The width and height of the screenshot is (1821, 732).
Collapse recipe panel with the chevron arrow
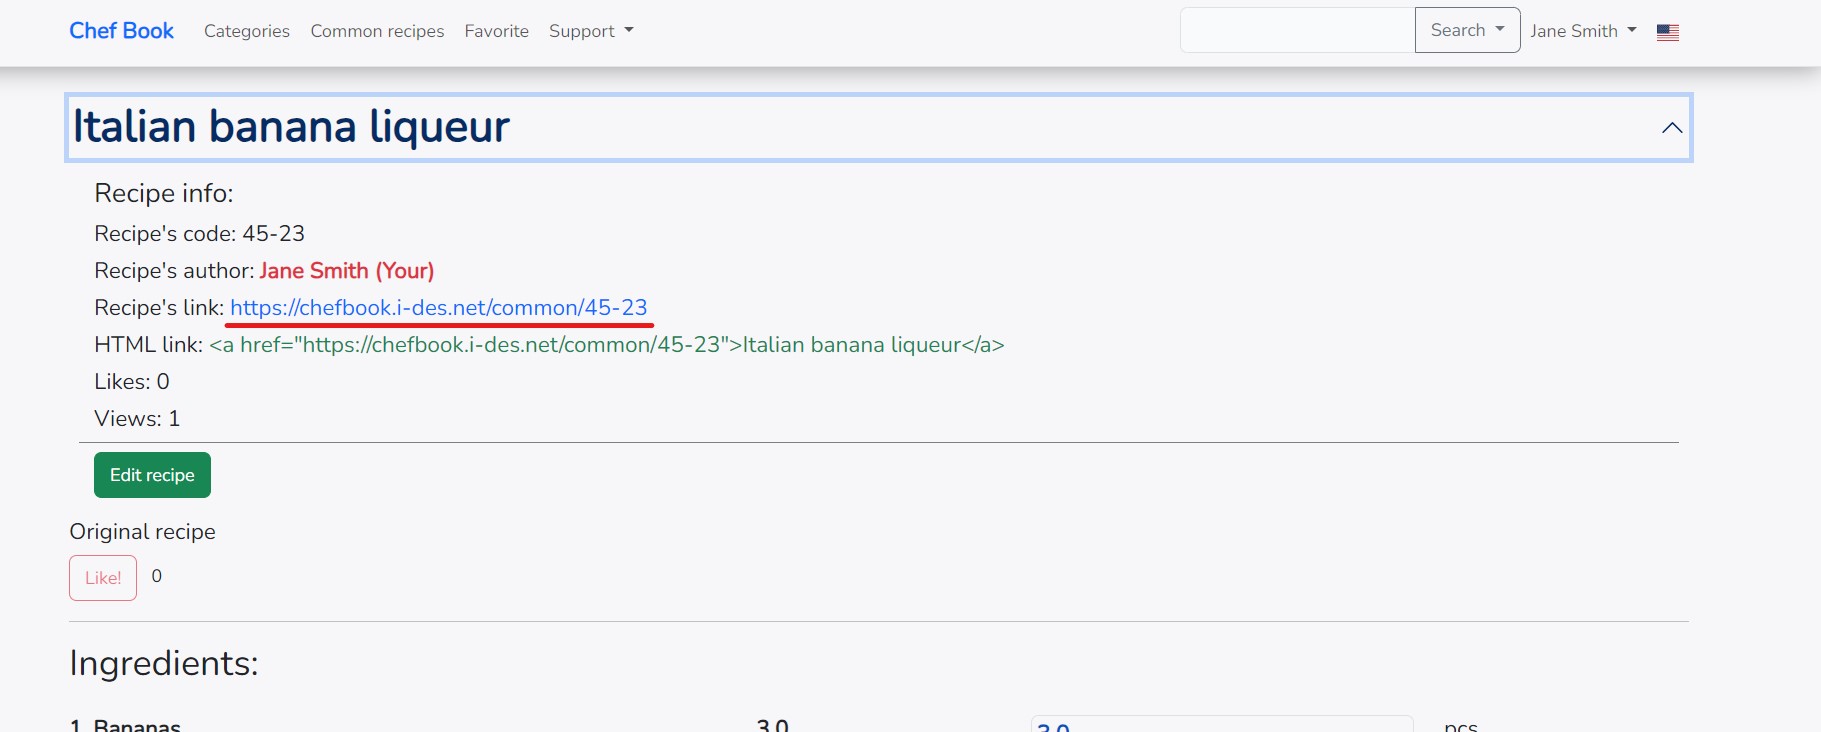(1671, 128)
